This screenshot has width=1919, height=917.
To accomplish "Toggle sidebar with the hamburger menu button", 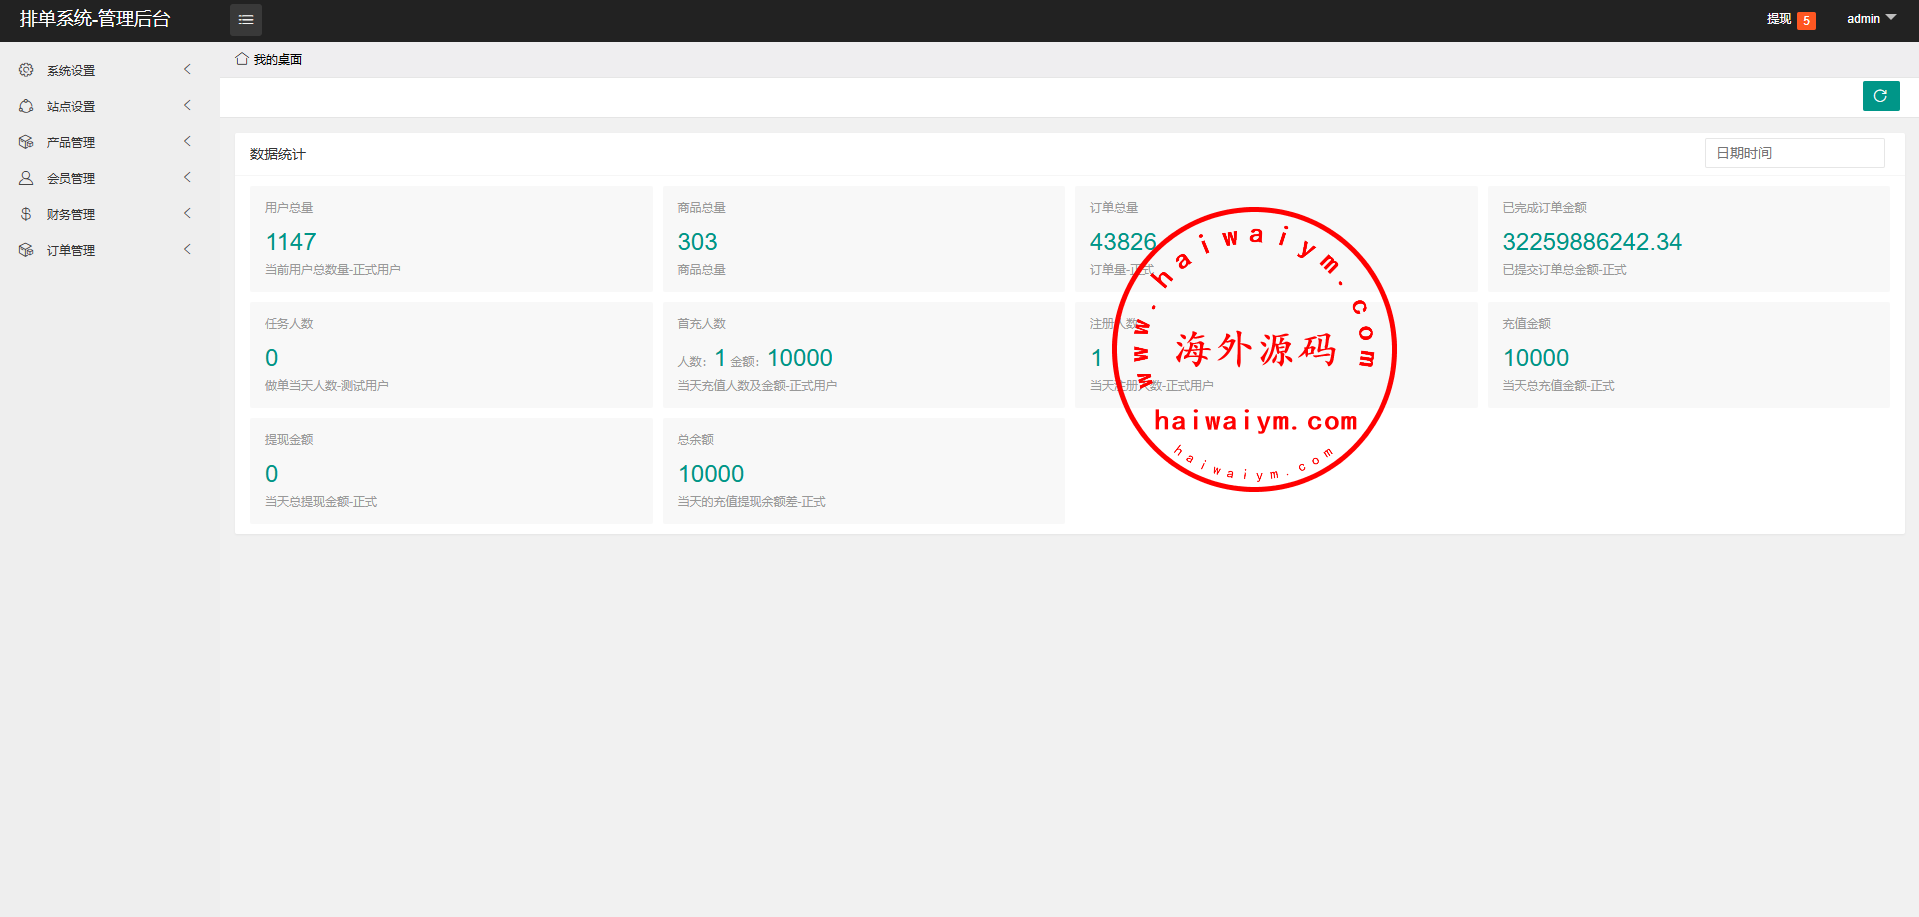I will 246,20.
